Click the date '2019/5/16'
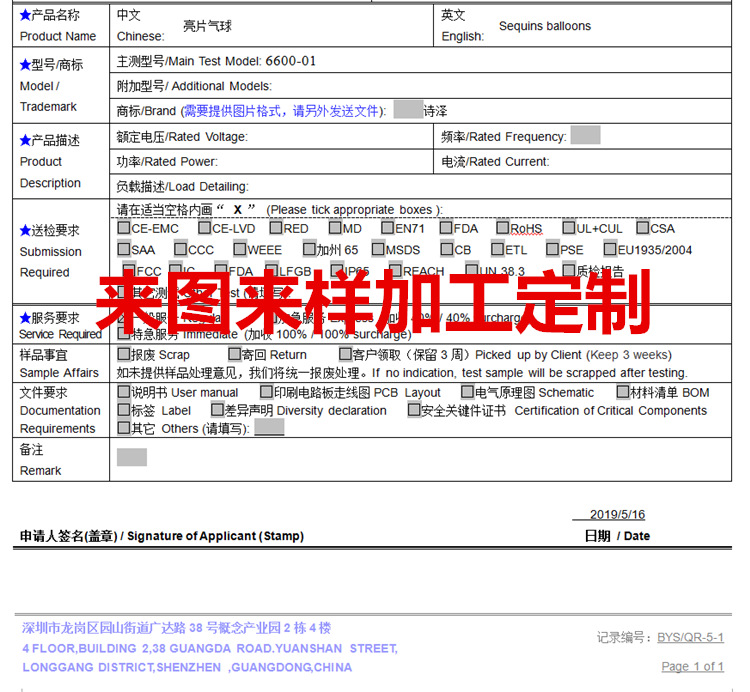750x692 pixels. point(617,515)
